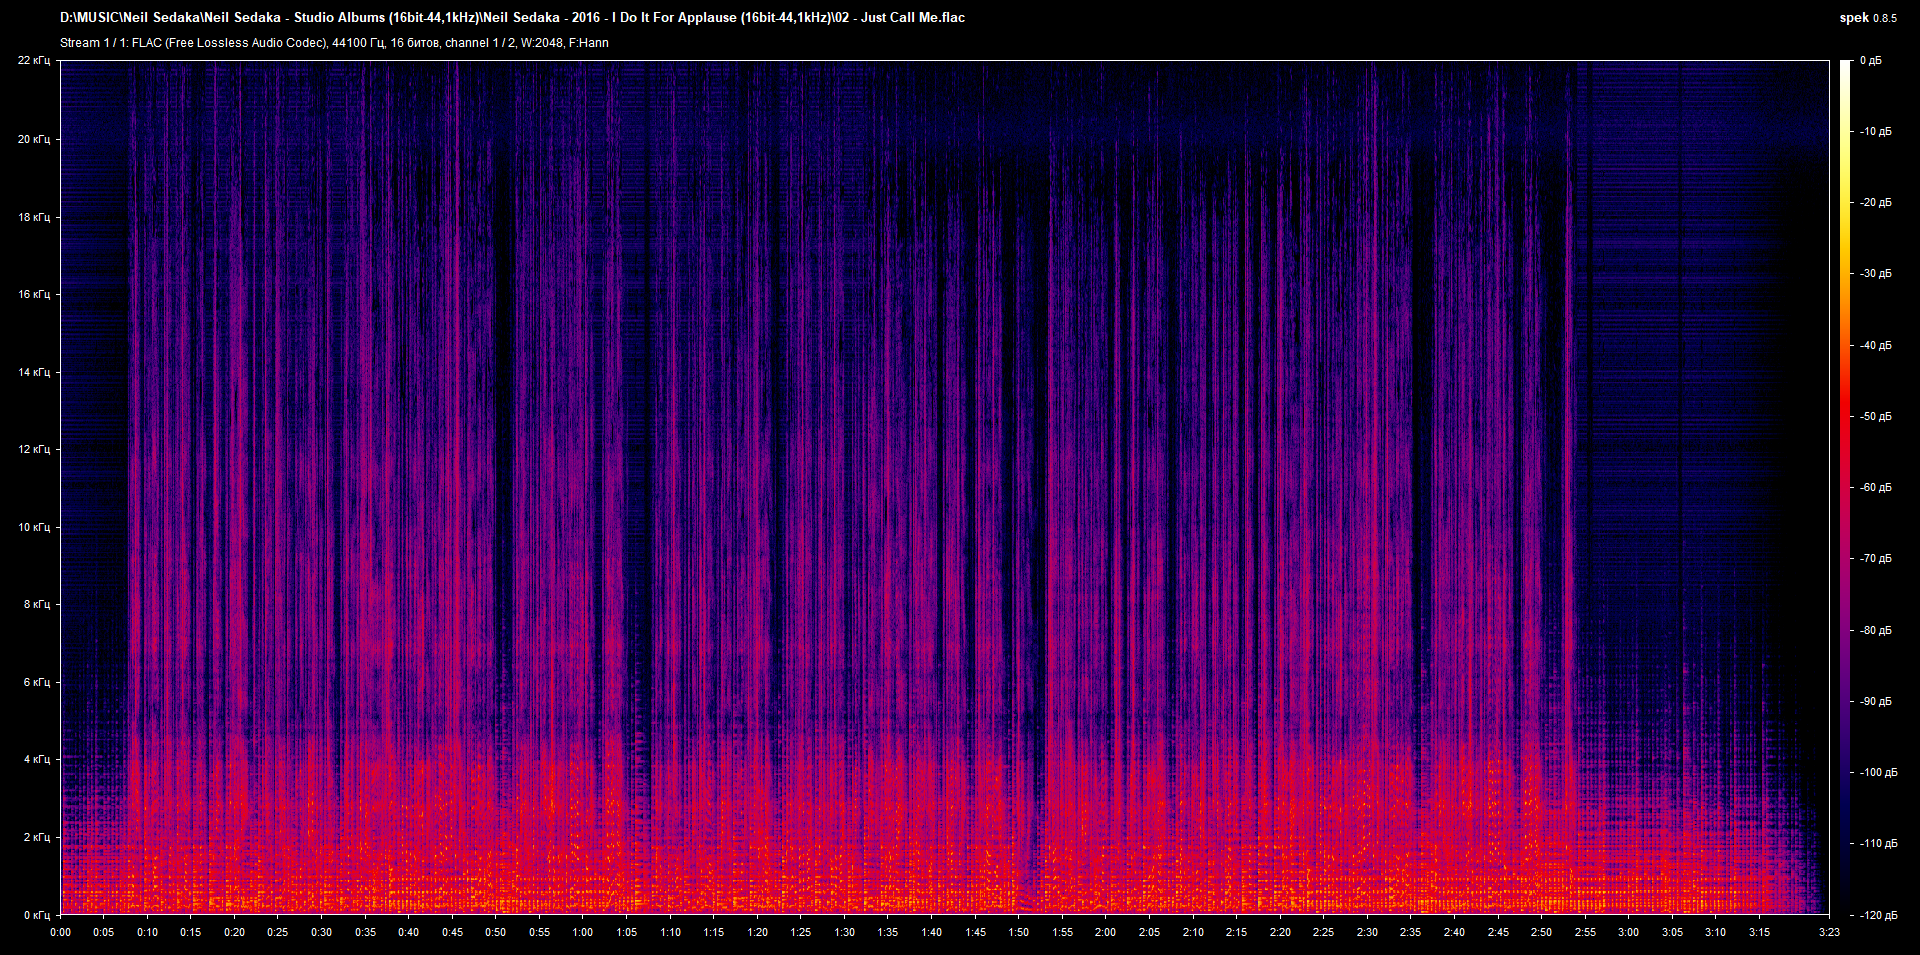Click the 22 кГц frequency axis label
Viewport: 1920px width, 955px height.
(34, 61)
